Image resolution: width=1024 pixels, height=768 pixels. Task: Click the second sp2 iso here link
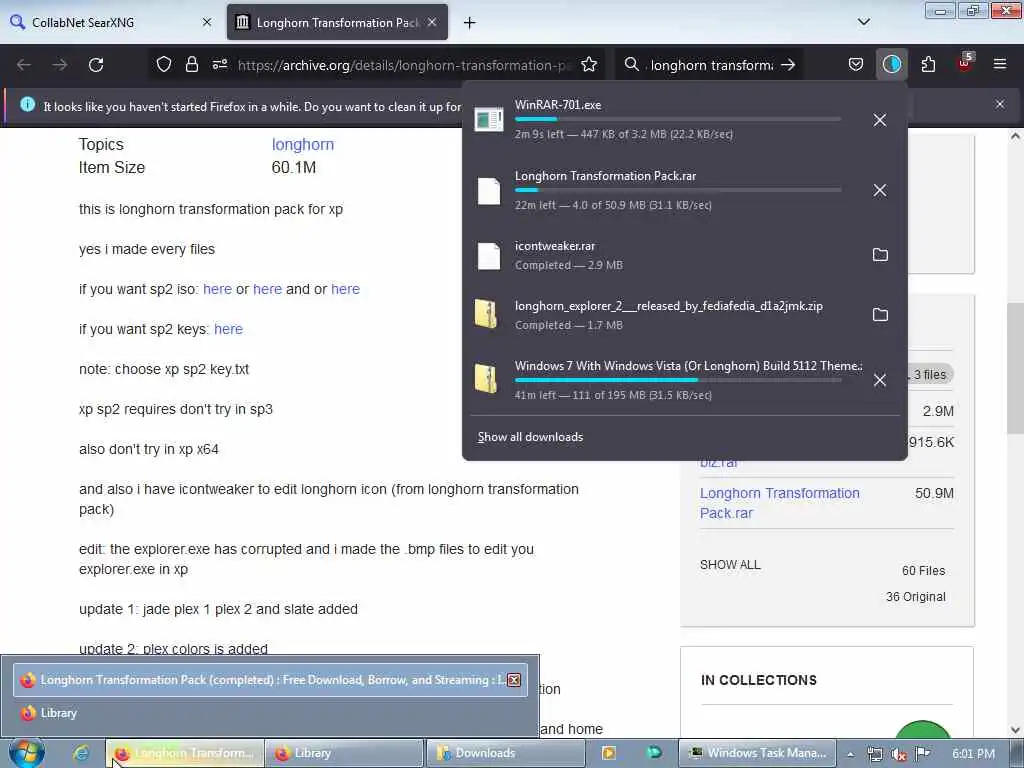[x=267, y=289]
